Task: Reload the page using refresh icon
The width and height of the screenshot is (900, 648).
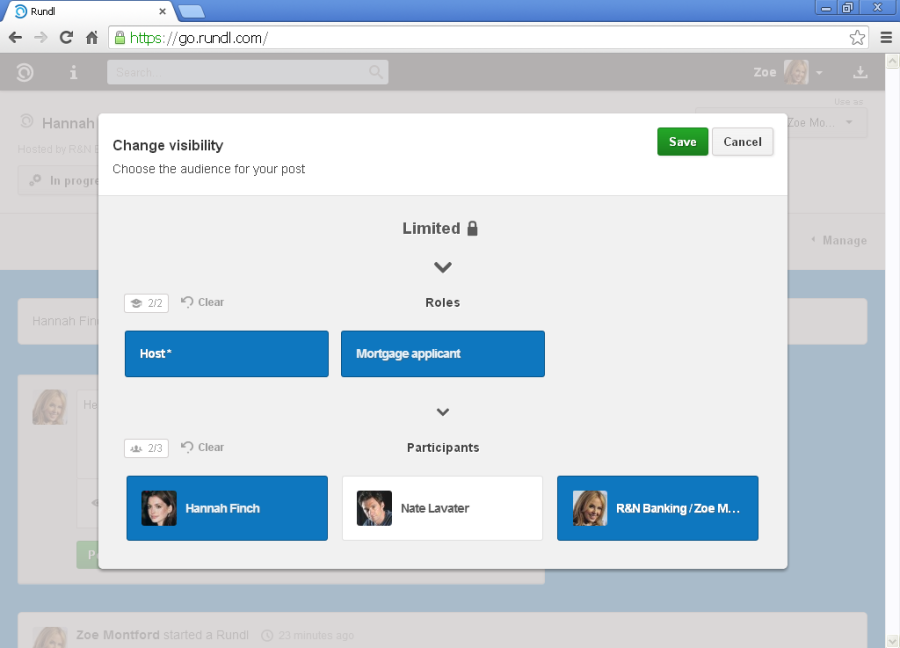Action: 66,38
